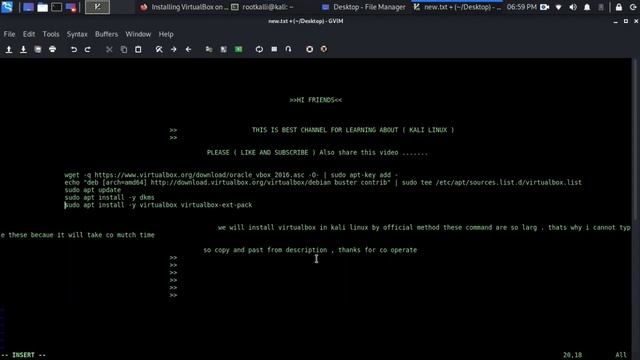Click the 'sudo apt update' line
The height and width of the screenshot is (360, 640).
[93, 190]
